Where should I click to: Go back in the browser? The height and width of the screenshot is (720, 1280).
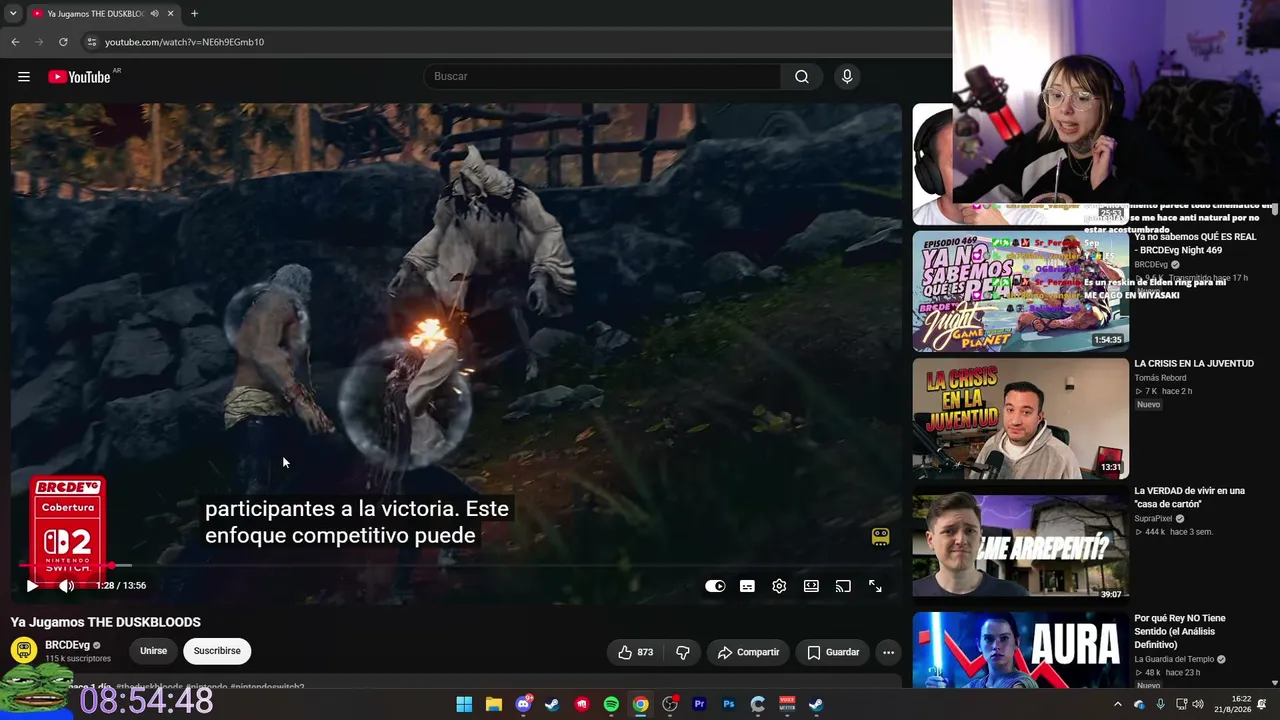point(15,42)
